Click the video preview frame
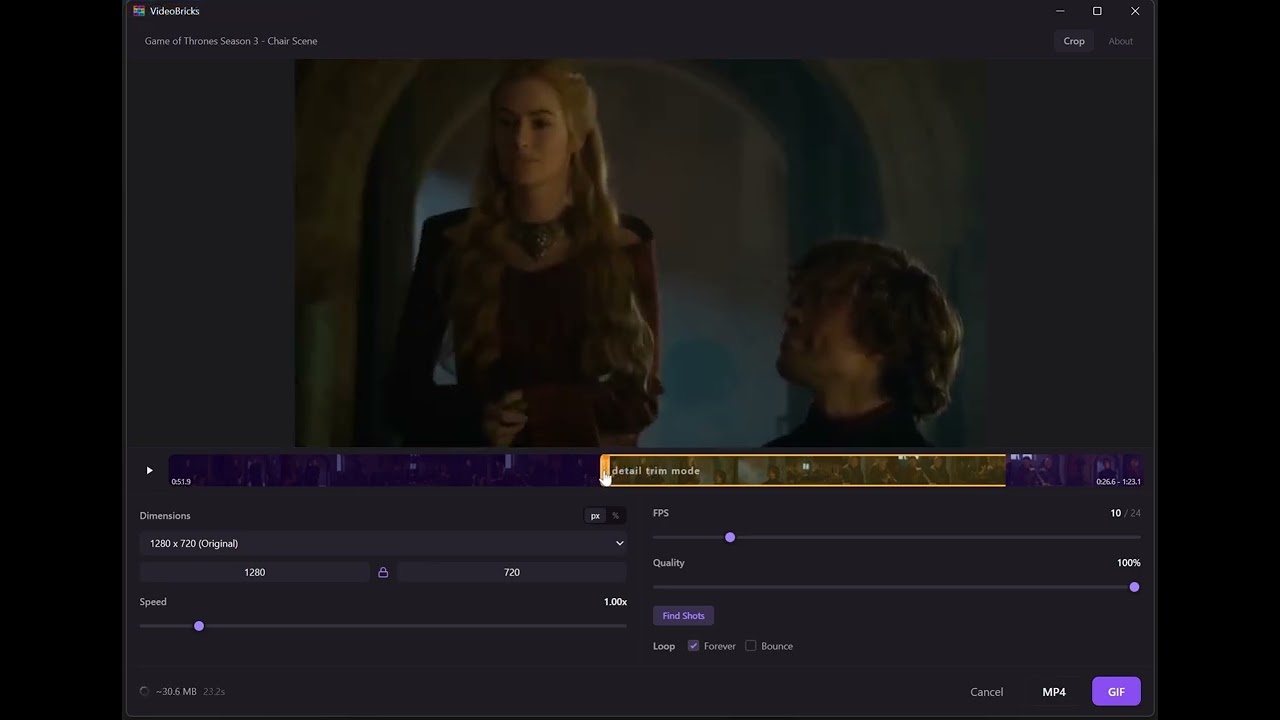1280x720 pixels. tap(640, 252)
